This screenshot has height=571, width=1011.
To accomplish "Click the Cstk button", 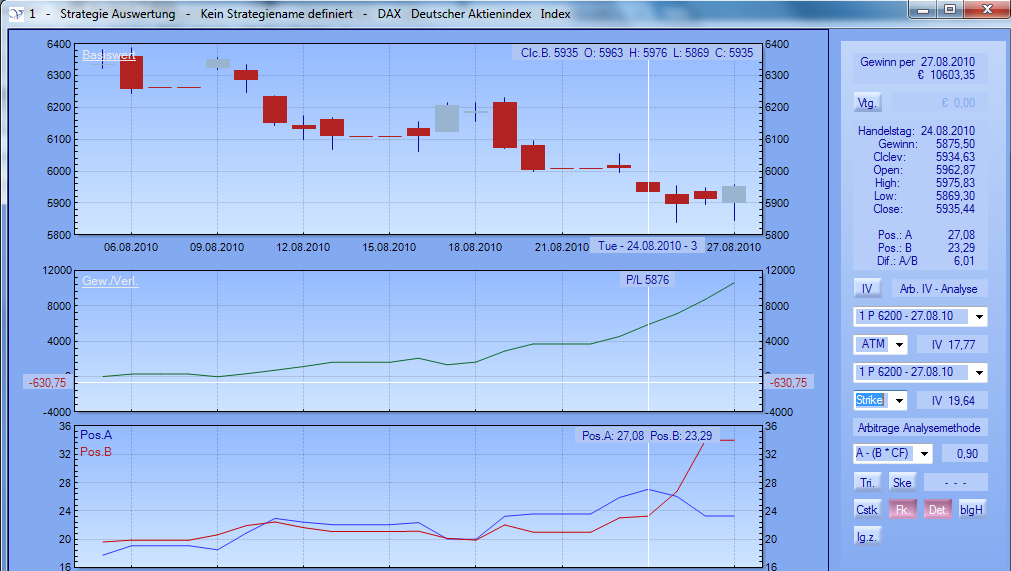I will tap(867, 508).
